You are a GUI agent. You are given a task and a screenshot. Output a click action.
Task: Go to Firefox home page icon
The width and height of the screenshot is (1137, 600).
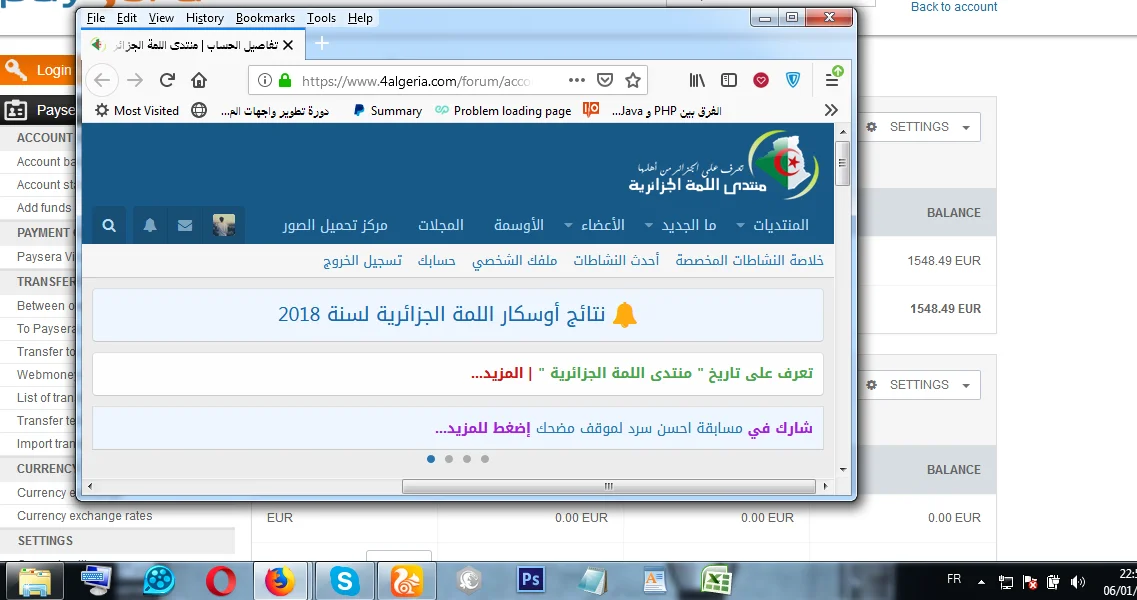[199, 80]
